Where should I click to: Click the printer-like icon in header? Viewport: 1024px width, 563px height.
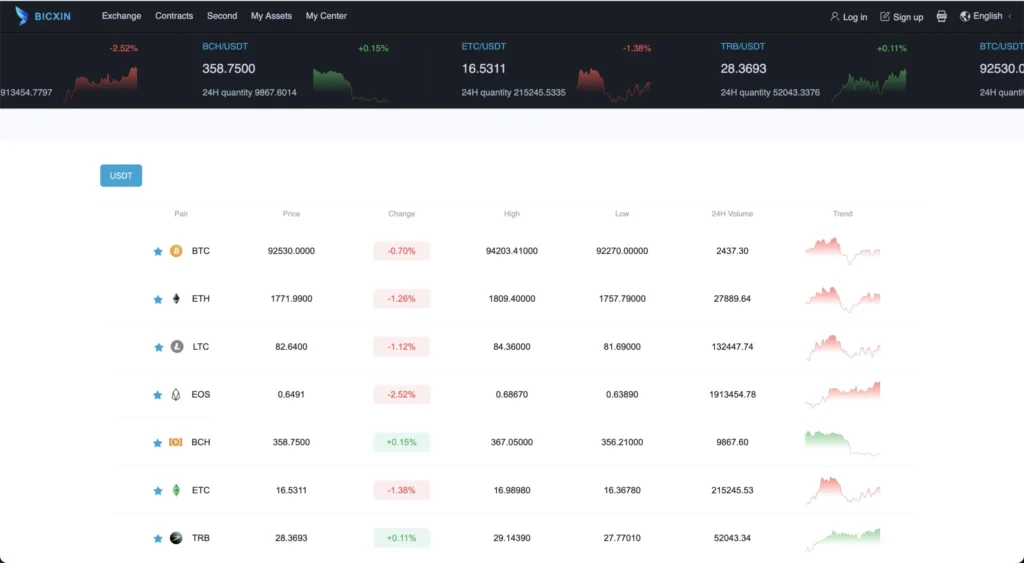pyautogui.click(x=941, y=16)
